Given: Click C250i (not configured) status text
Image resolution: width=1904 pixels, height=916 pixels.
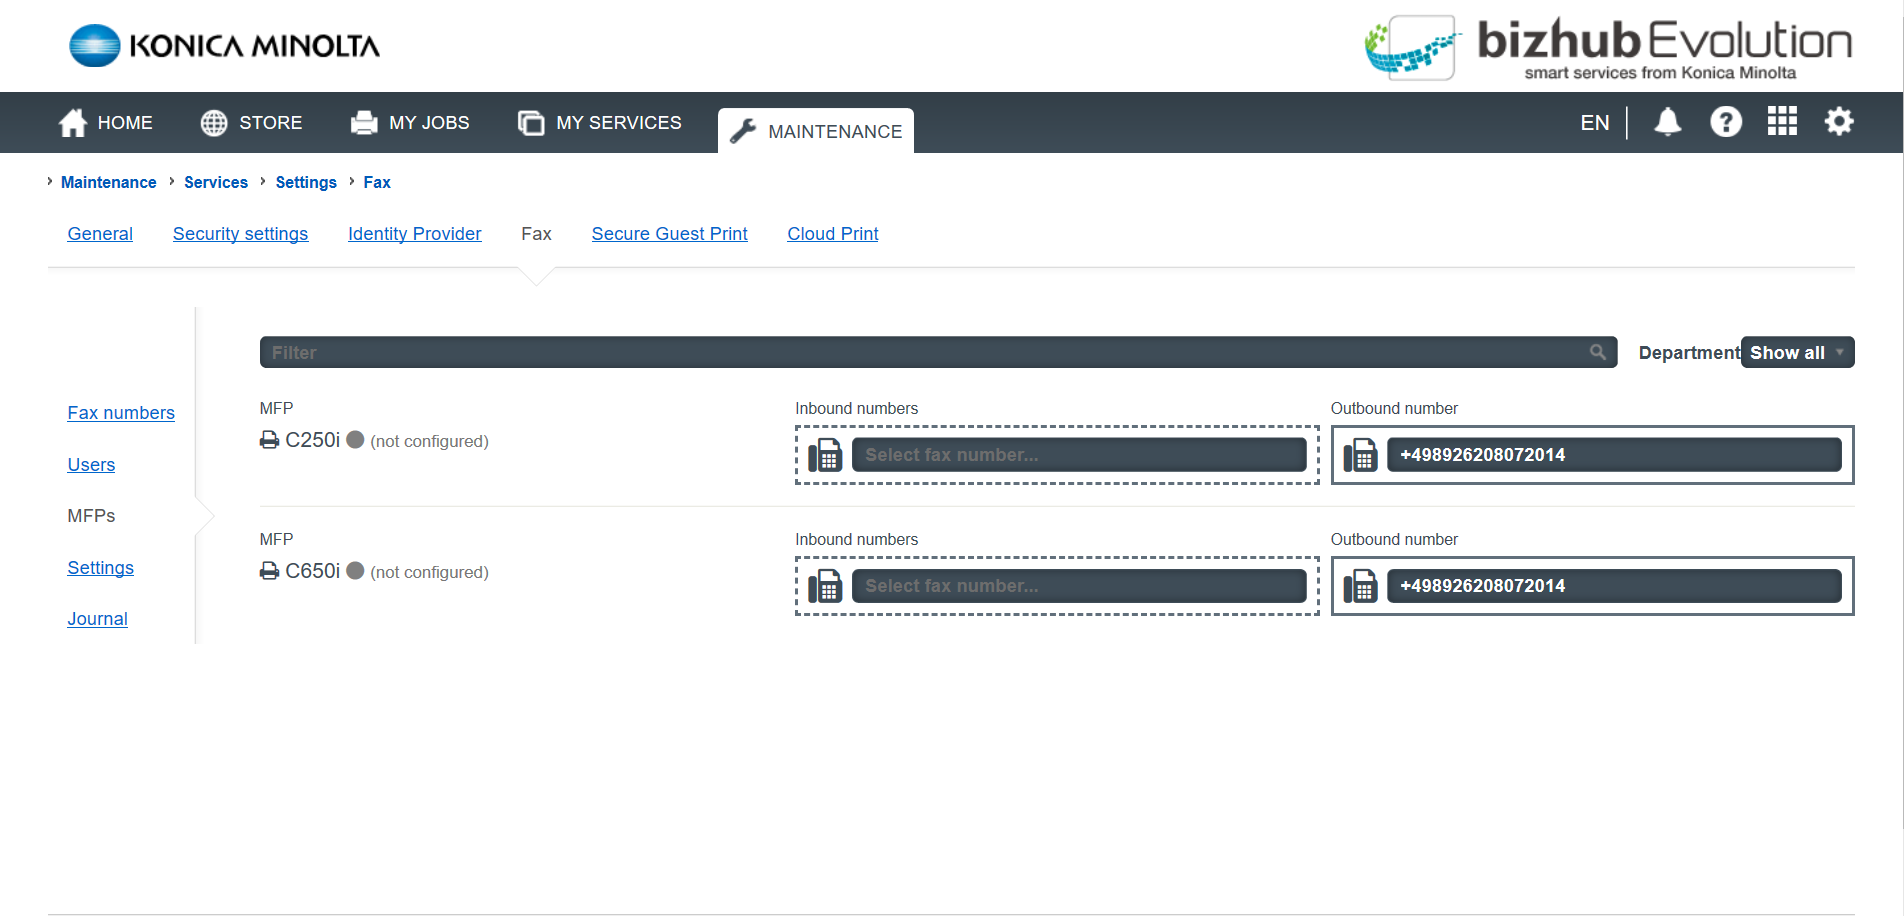Looking at the screenshot, I should coord(429,441).
